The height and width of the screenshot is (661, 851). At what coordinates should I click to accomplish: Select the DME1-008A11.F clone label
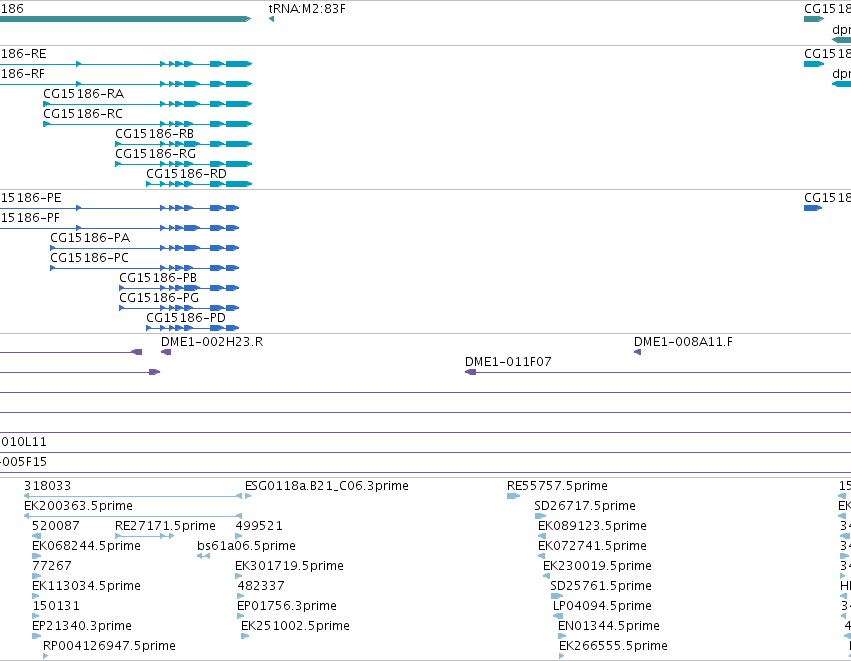pyautogui.click(x=683, y=342)
